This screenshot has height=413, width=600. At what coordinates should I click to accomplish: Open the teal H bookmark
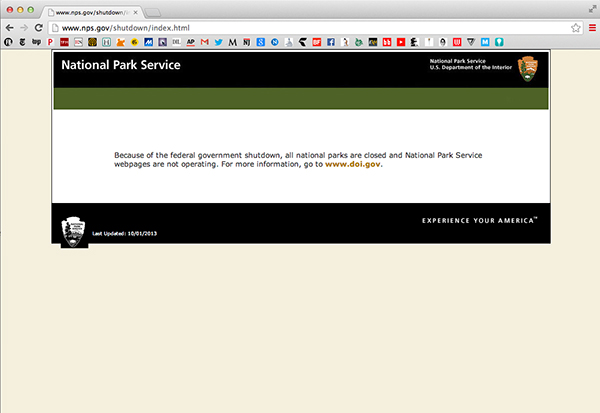pos(106,42)
